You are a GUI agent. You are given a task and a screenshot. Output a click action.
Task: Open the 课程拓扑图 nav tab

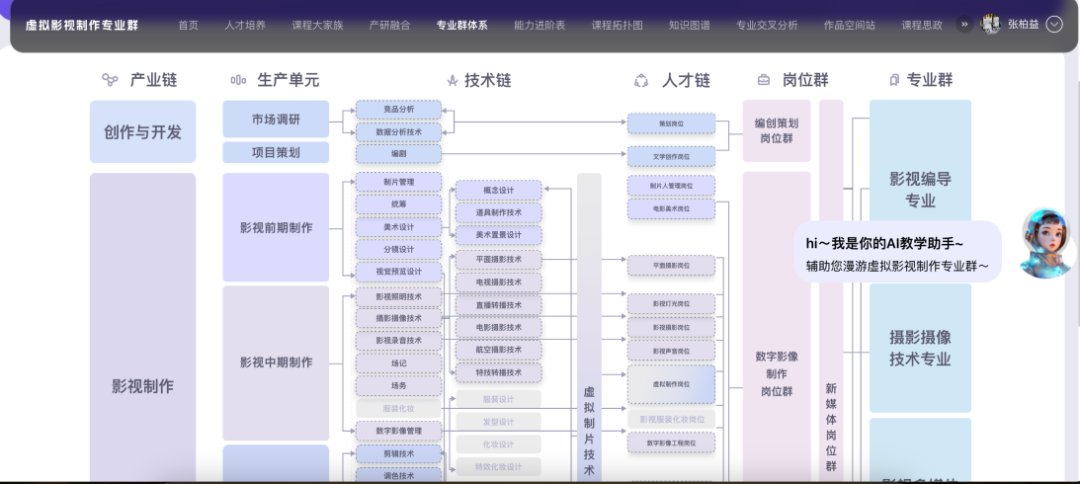(x=617, y=25)
